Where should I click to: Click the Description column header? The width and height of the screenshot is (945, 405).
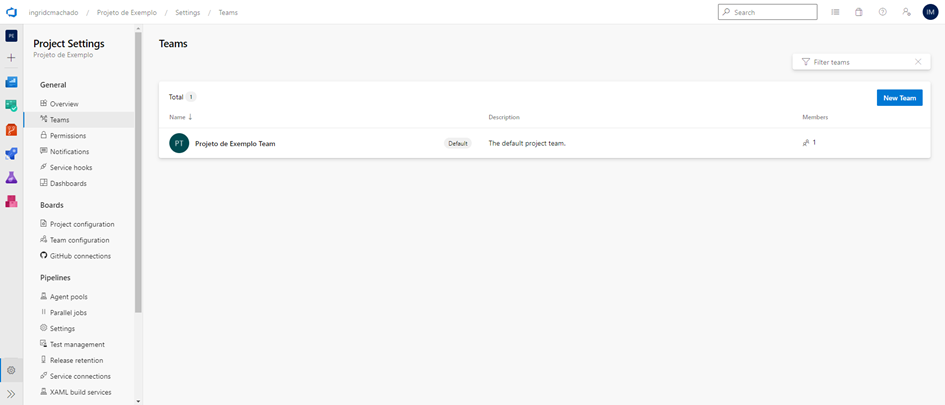(504, 117)
